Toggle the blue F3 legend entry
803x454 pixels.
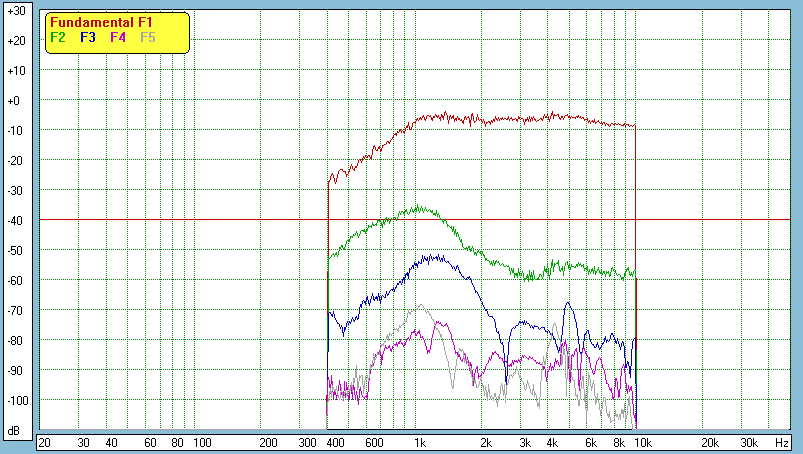pyautogui.click(x=88, y=37)
